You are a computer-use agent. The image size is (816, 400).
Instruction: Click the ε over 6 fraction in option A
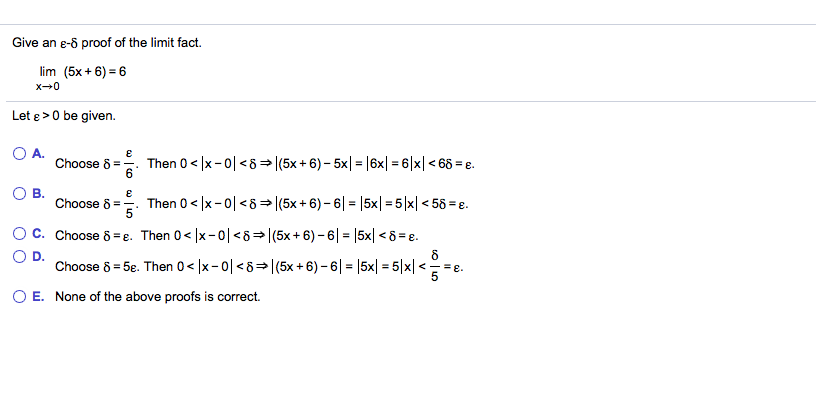(x=130, y=164)
